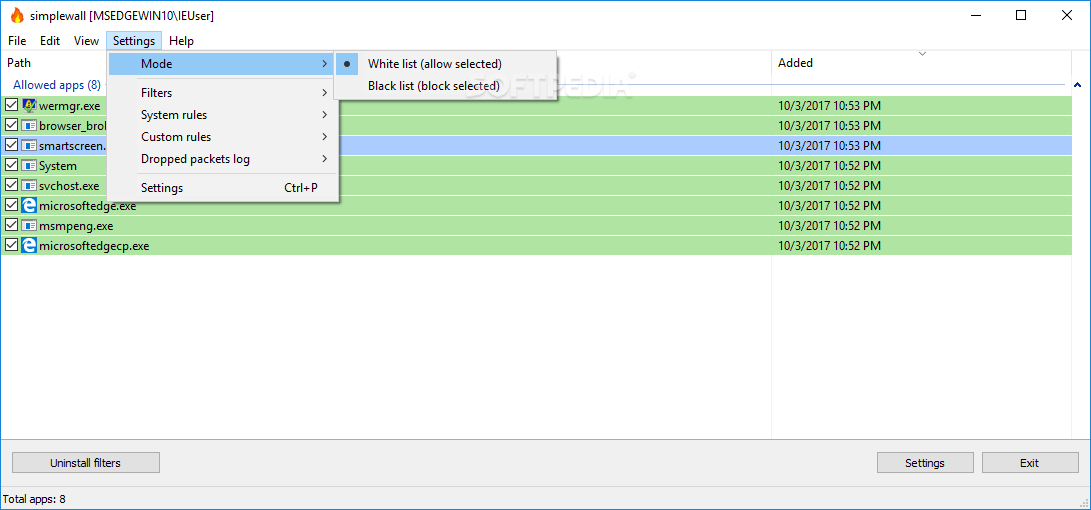The width and height of the screenshot is (1091, 510).
Task: Click the Added column sort arrow
Action: pyautogui.click(x=923, y=54)
